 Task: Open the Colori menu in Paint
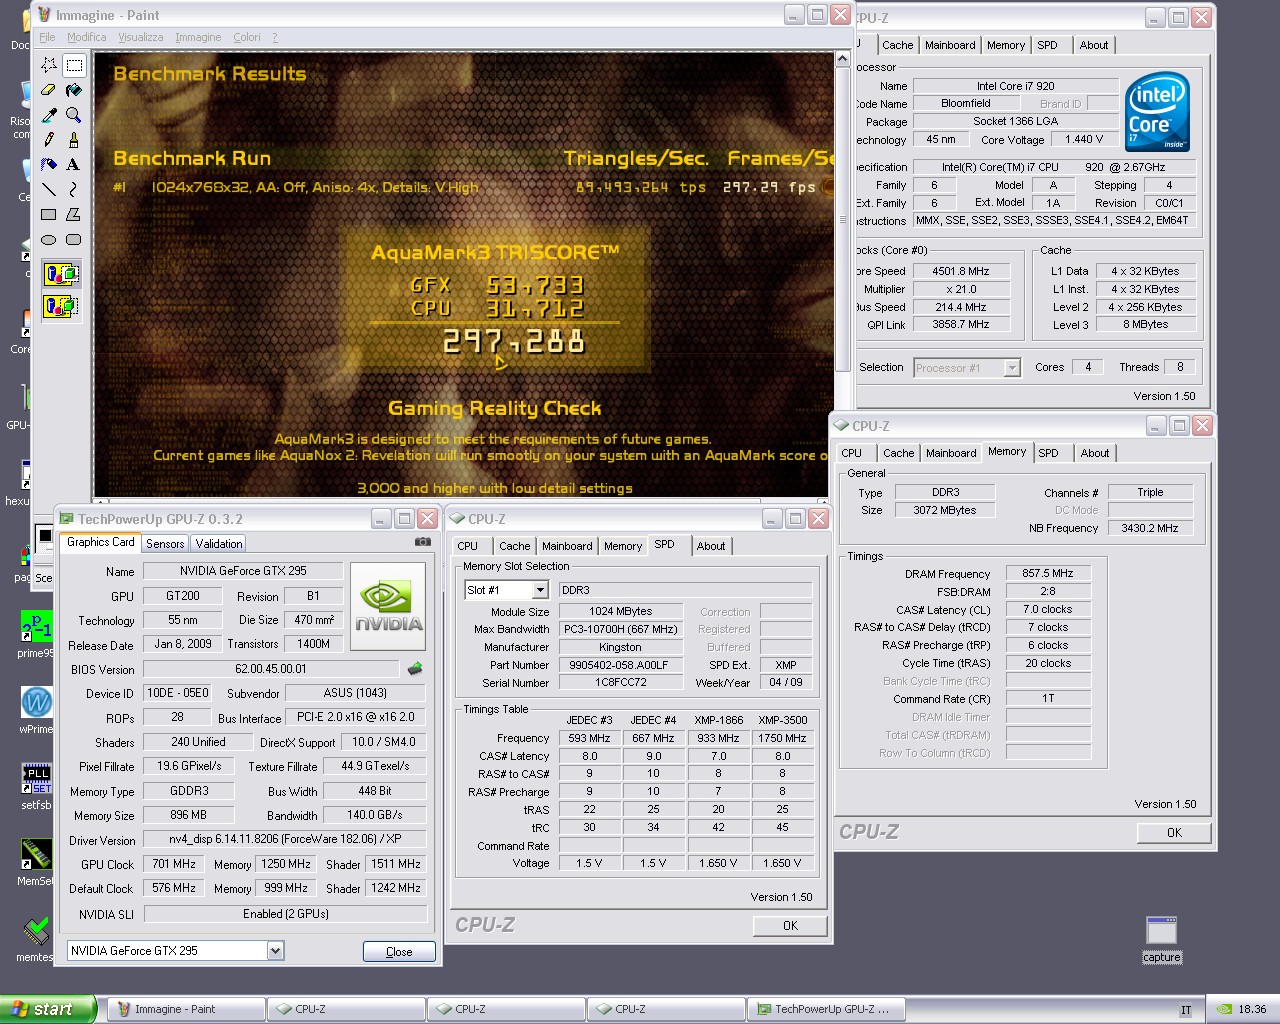tap(247, 37)
